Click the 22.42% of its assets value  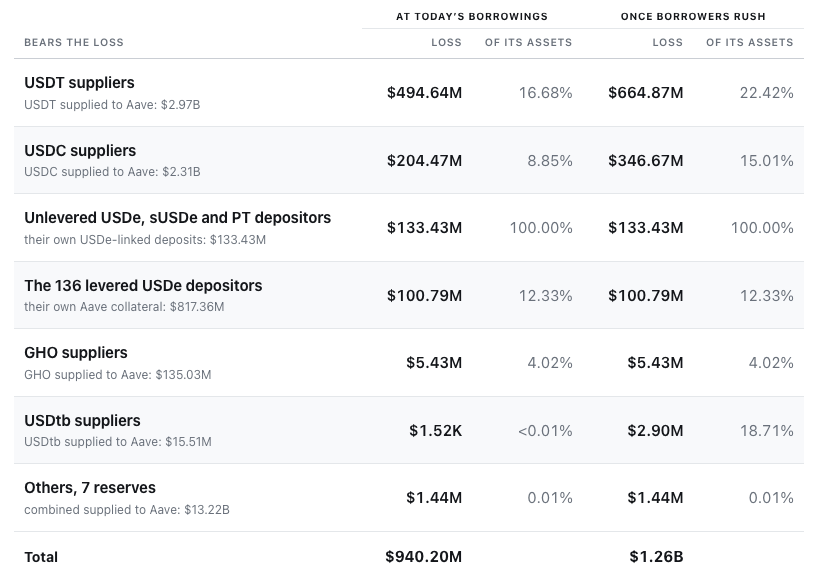[766, 93]
